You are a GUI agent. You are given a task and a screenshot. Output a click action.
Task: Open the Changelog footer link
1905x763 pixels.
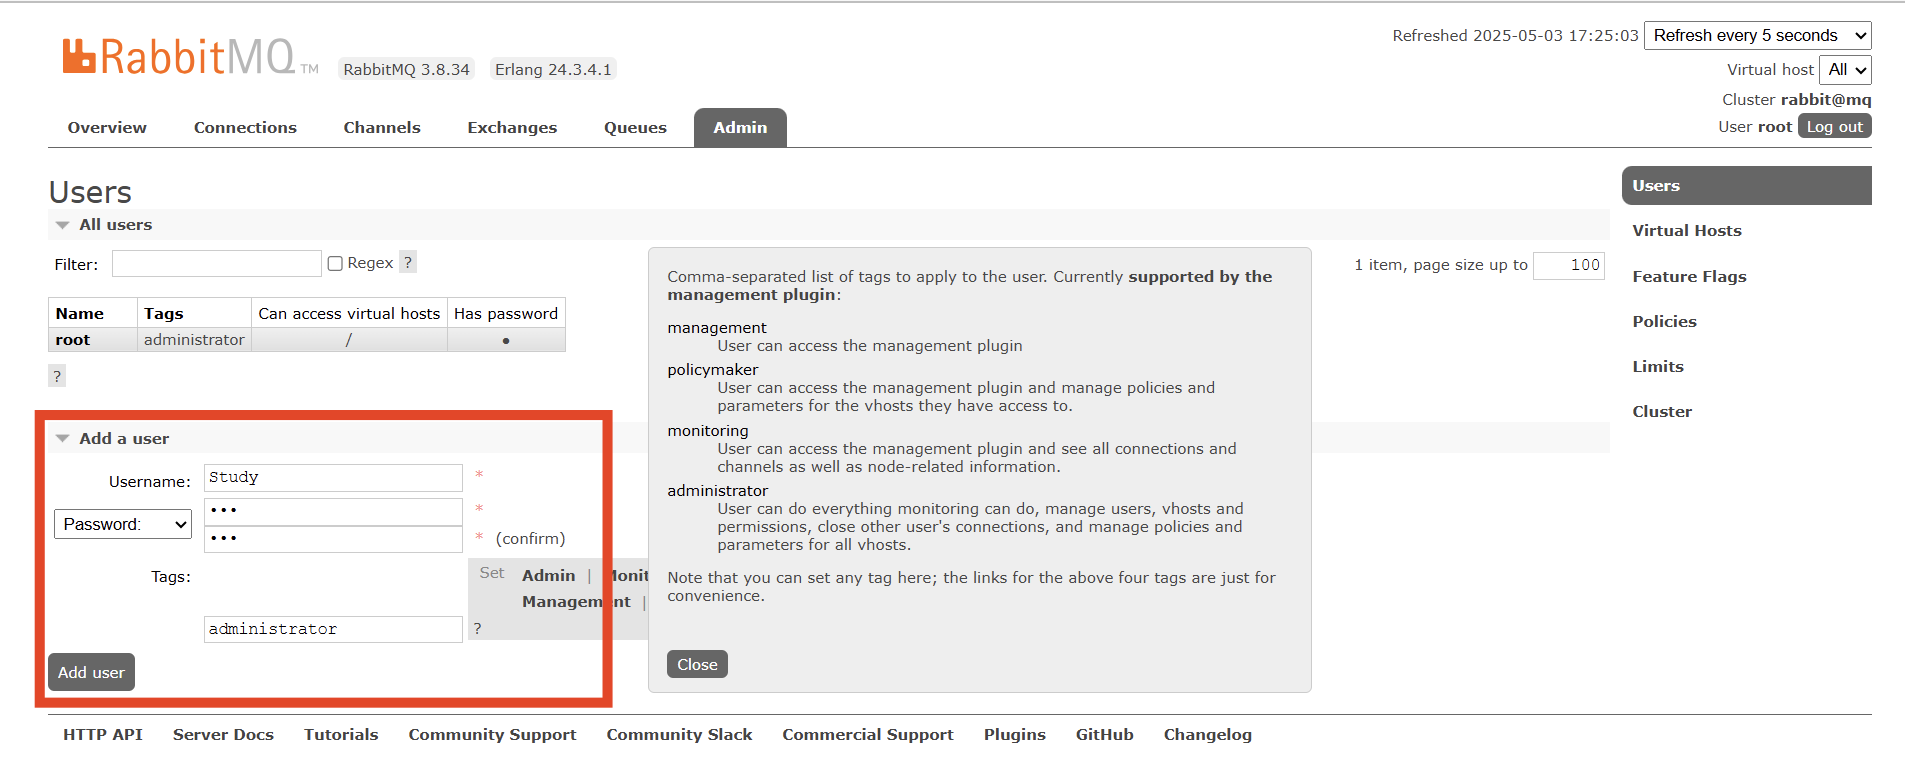pos(1207,734)
